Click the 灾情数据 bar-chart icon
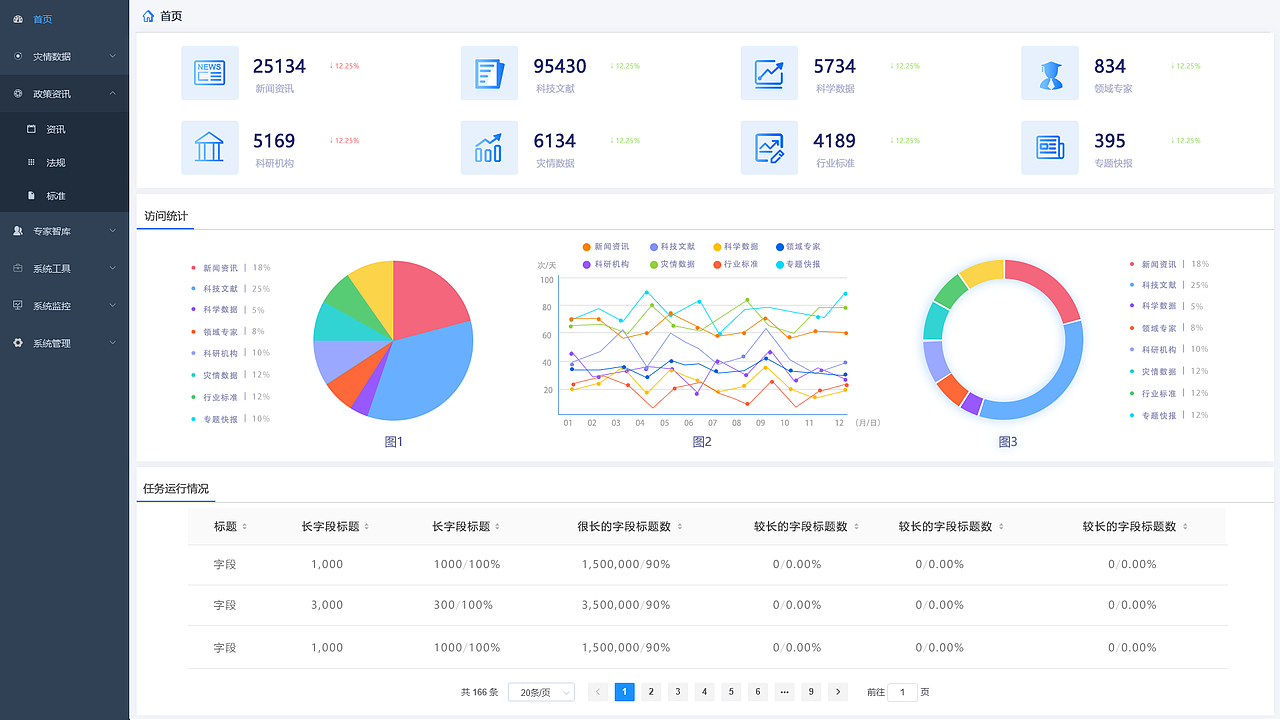The height and width of the screenshot is (720, 1280). pos(489,148)
